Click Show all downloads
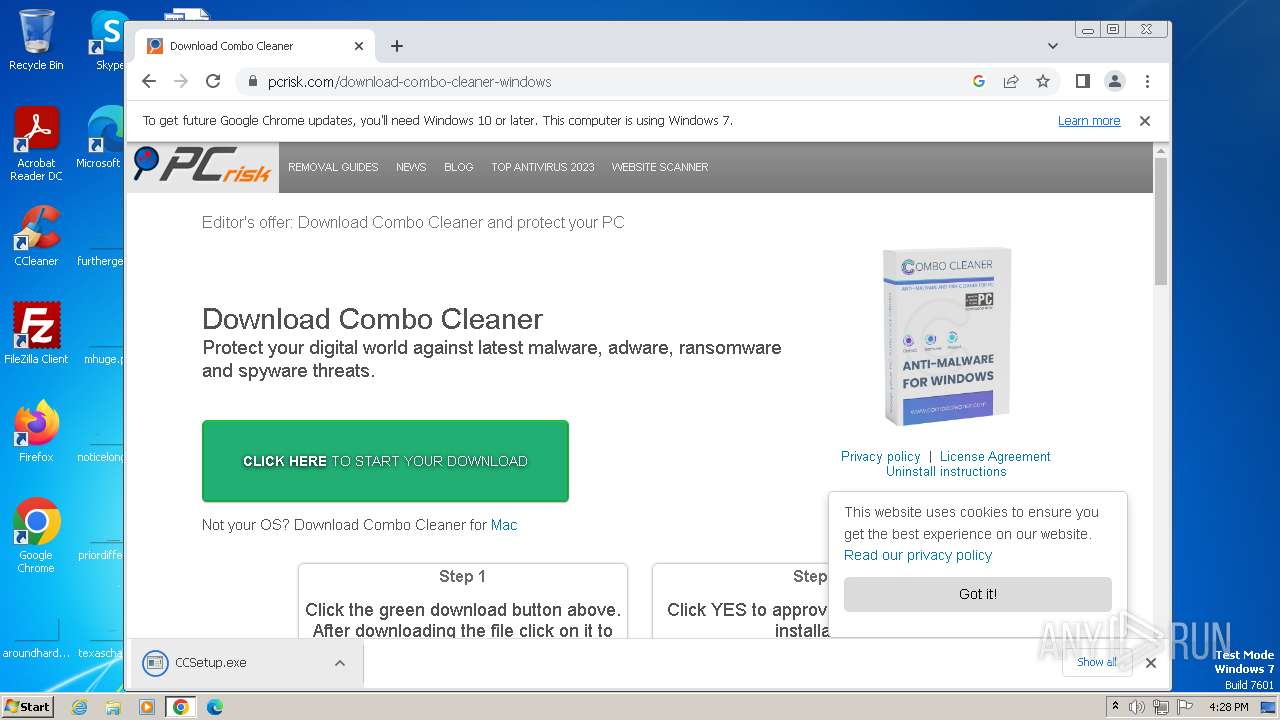This screenshot has height=720, width=1280. click(x=1097, y=662)
